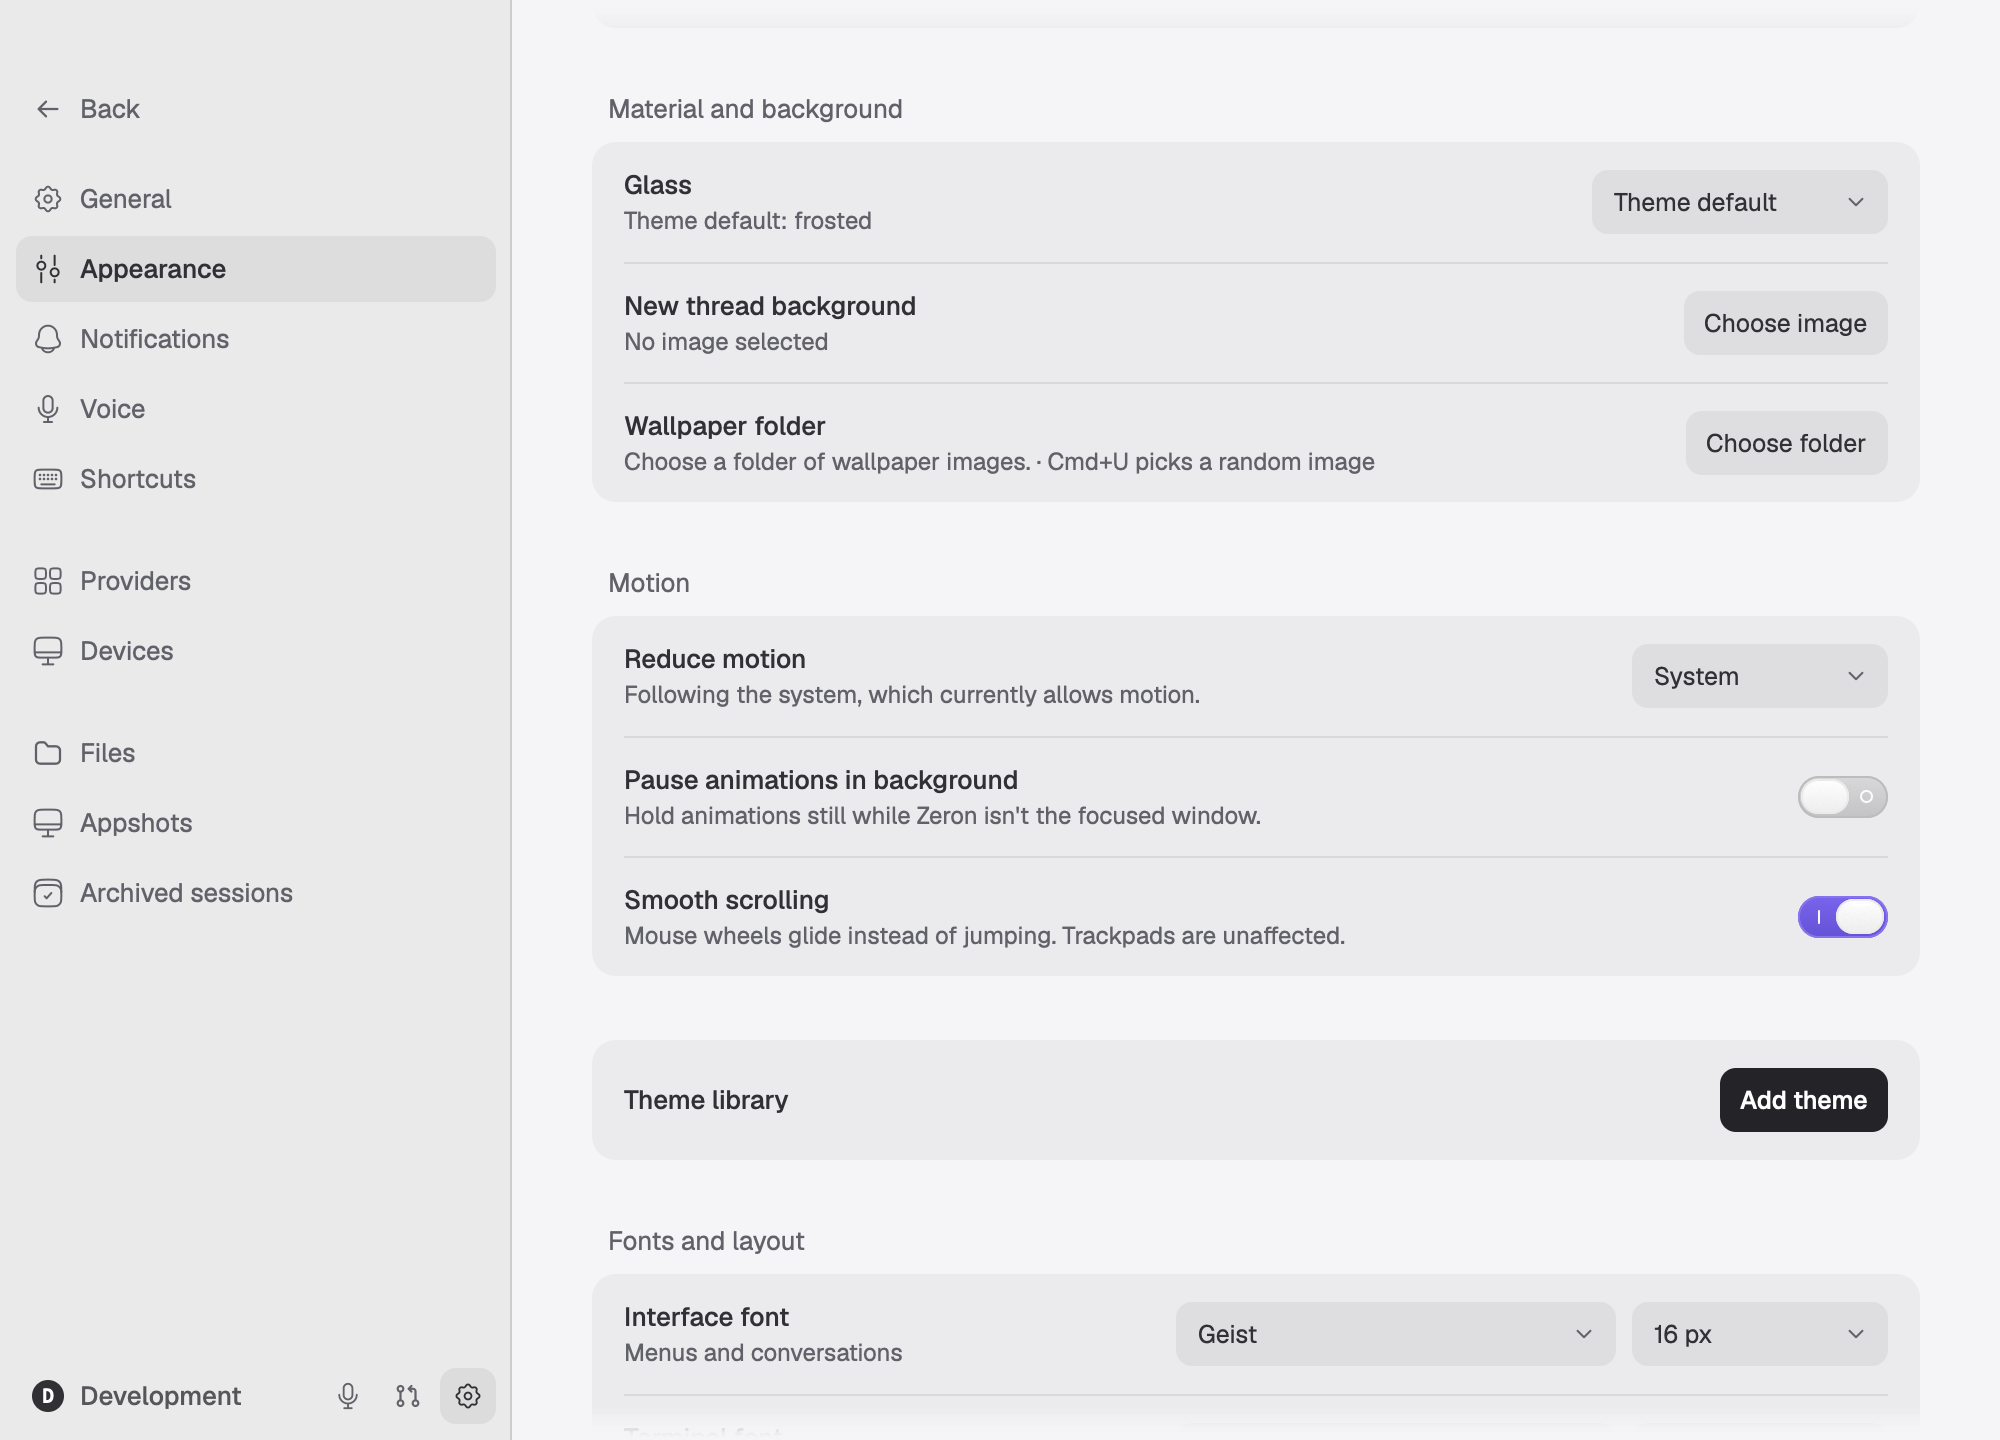Enable Pause animations in background toggle
Screen dimensions: 2000x1440
click(x=1842, y=797)
